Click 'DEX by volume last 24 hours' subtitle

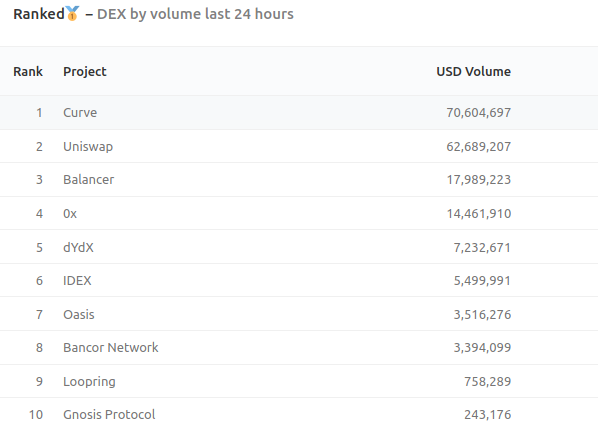pyautogui.click(x=195, y=14)
